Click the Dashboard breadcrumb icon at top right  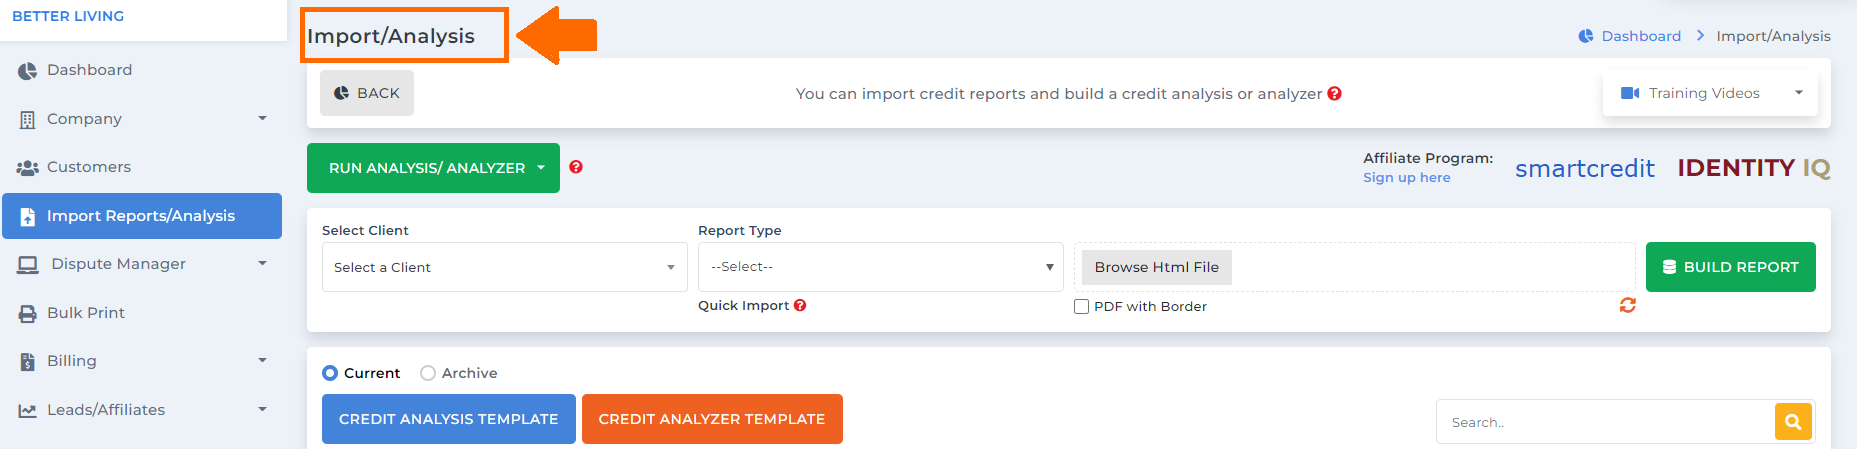pos(1586,36)
